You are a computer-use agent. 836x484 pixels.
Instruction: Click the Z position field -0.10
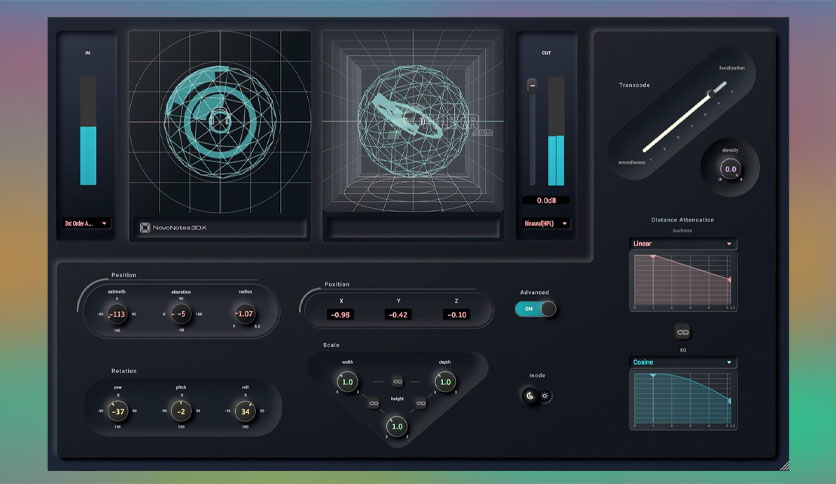click(456, 315)
